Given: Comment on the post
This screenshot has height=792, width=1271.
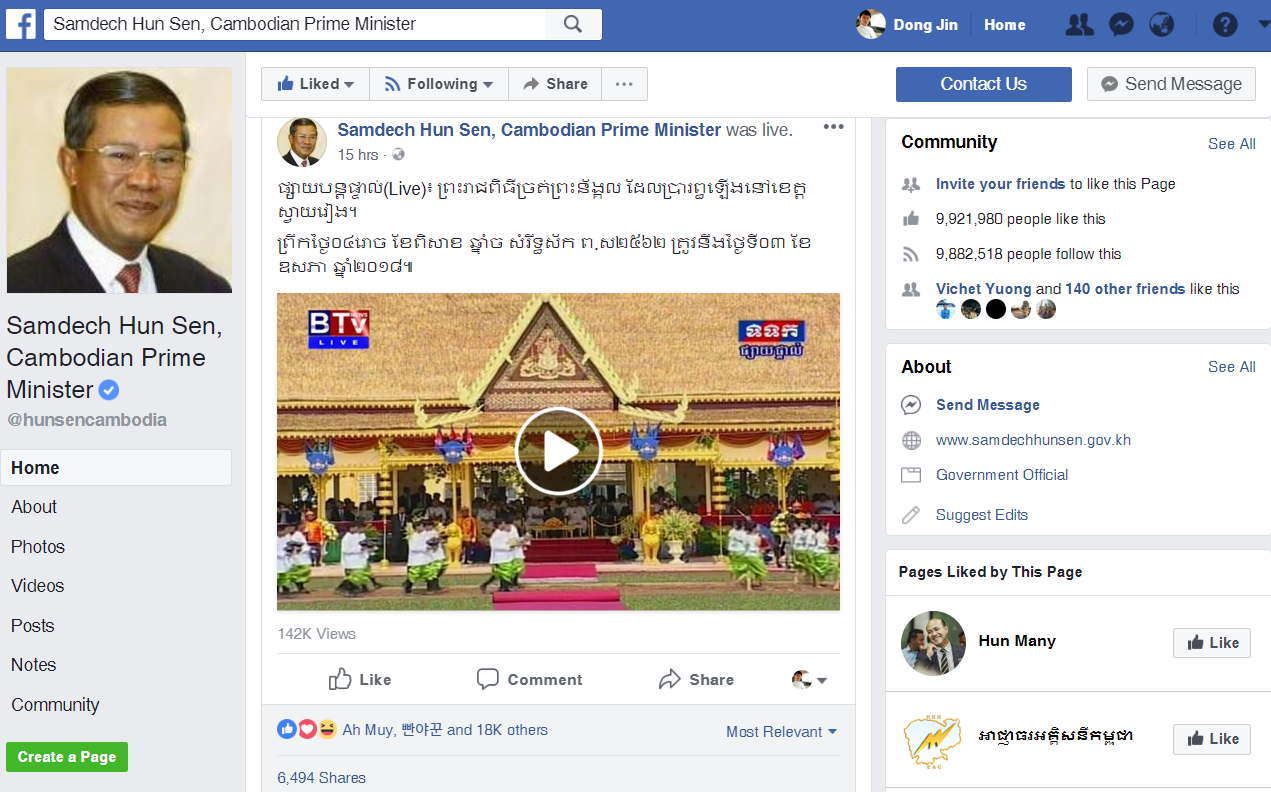Looking at the screenshot, I should pyautogui.click(x=529, y=680).
